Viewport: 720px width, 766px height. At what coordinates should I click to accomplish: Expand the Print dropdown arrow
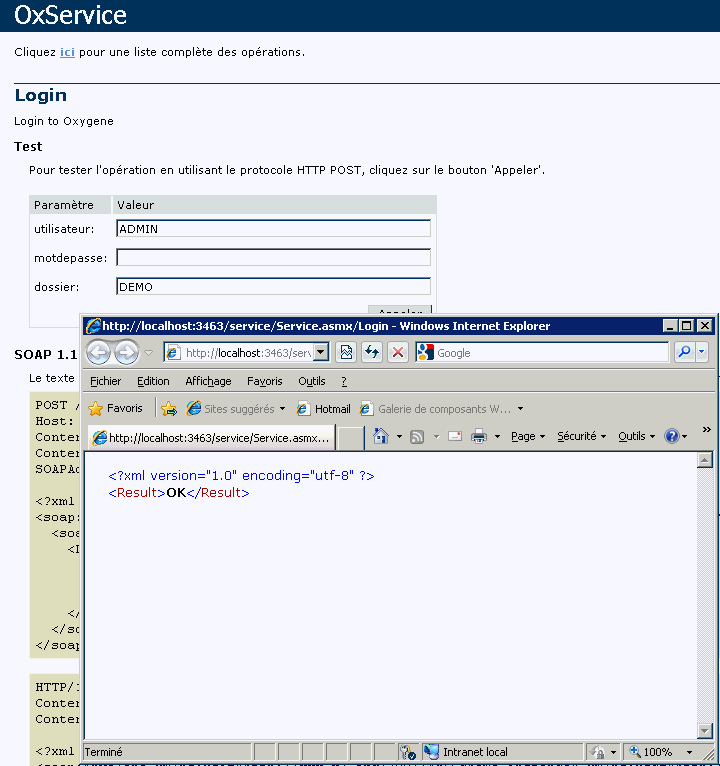click(x=497, y=436)
